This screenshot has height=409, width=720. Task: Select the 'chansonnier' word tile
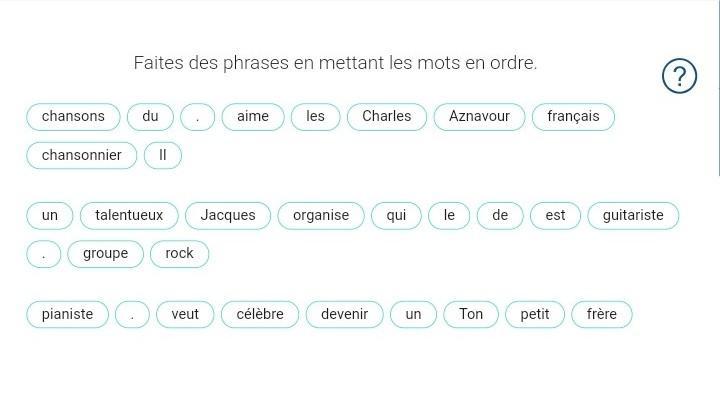(x=81, y=156)
